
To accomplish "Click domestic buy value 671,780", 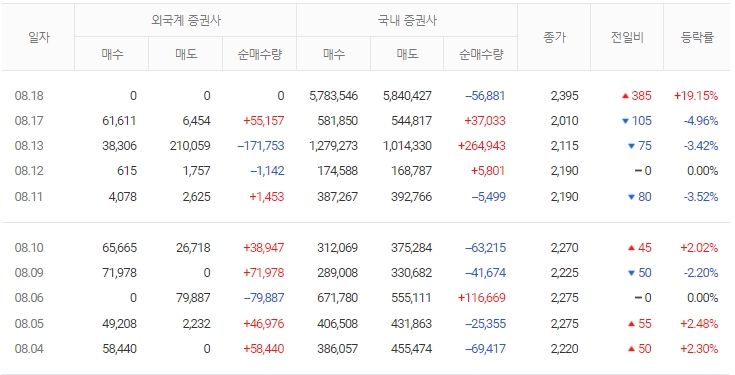I will [338, 298].
